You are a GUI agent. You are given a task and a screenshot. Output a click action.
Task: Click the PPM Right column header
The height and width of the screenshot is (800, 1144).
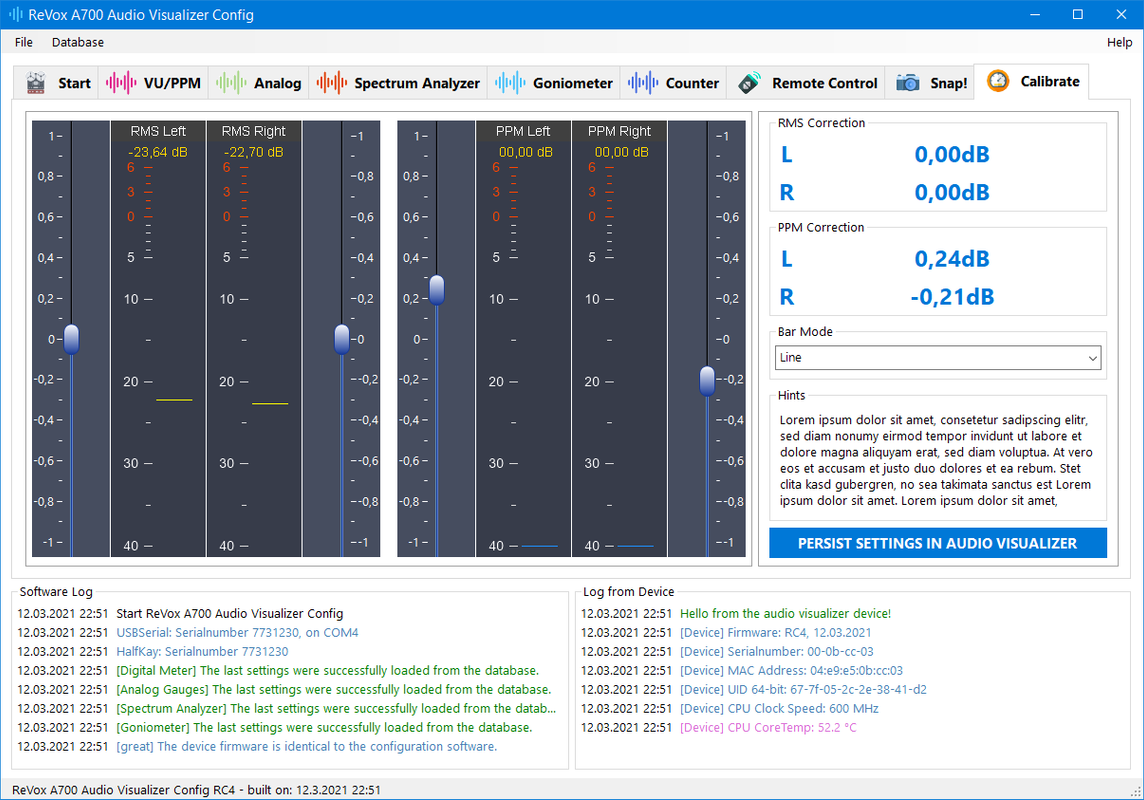(619, 131)
